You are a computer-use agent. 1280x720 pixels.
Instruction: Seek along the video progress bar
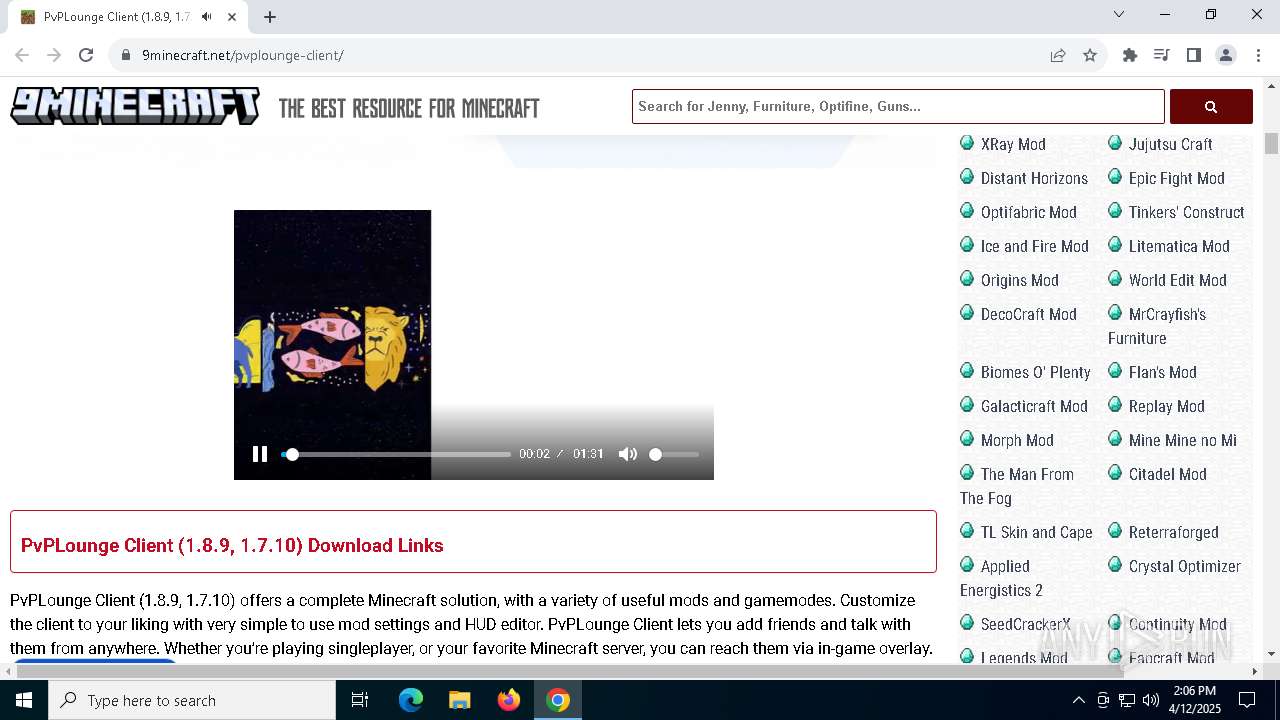point(396,454)
